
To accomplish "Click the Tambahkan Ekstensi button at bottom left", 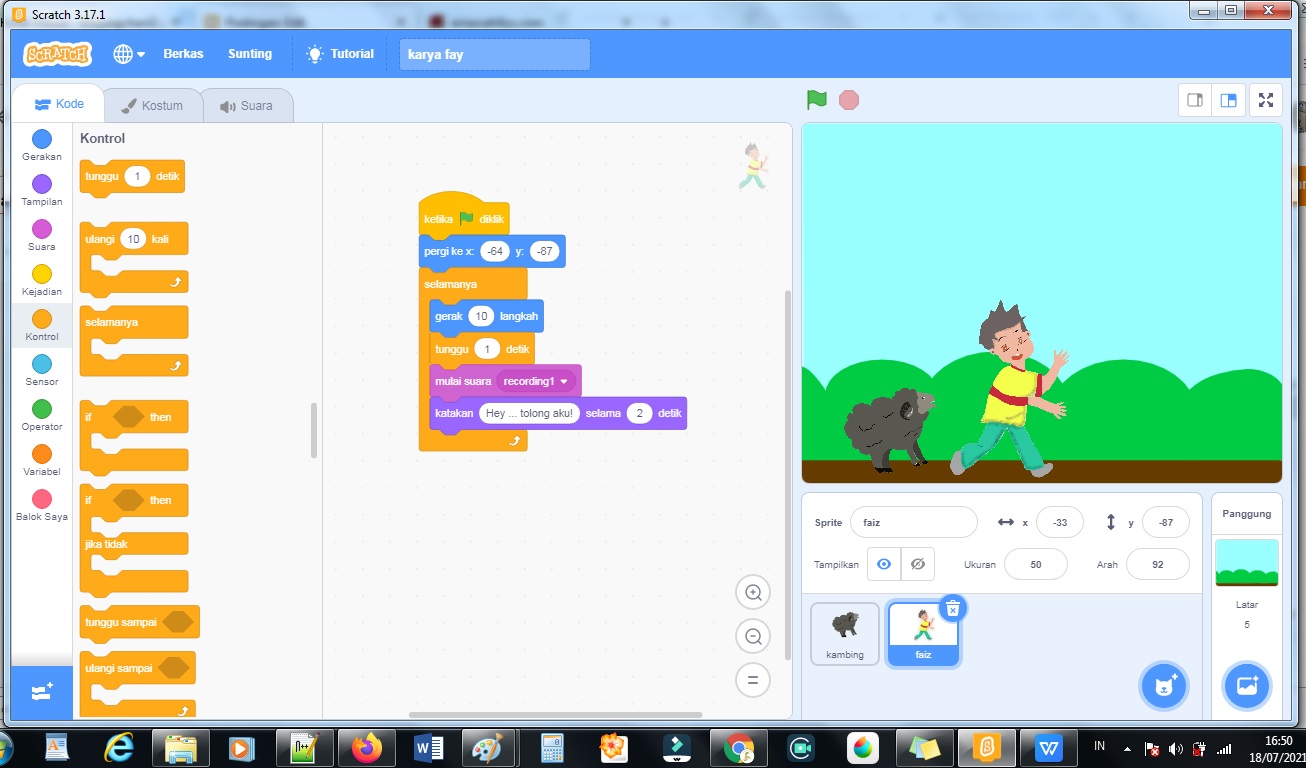I will (40, 690).
